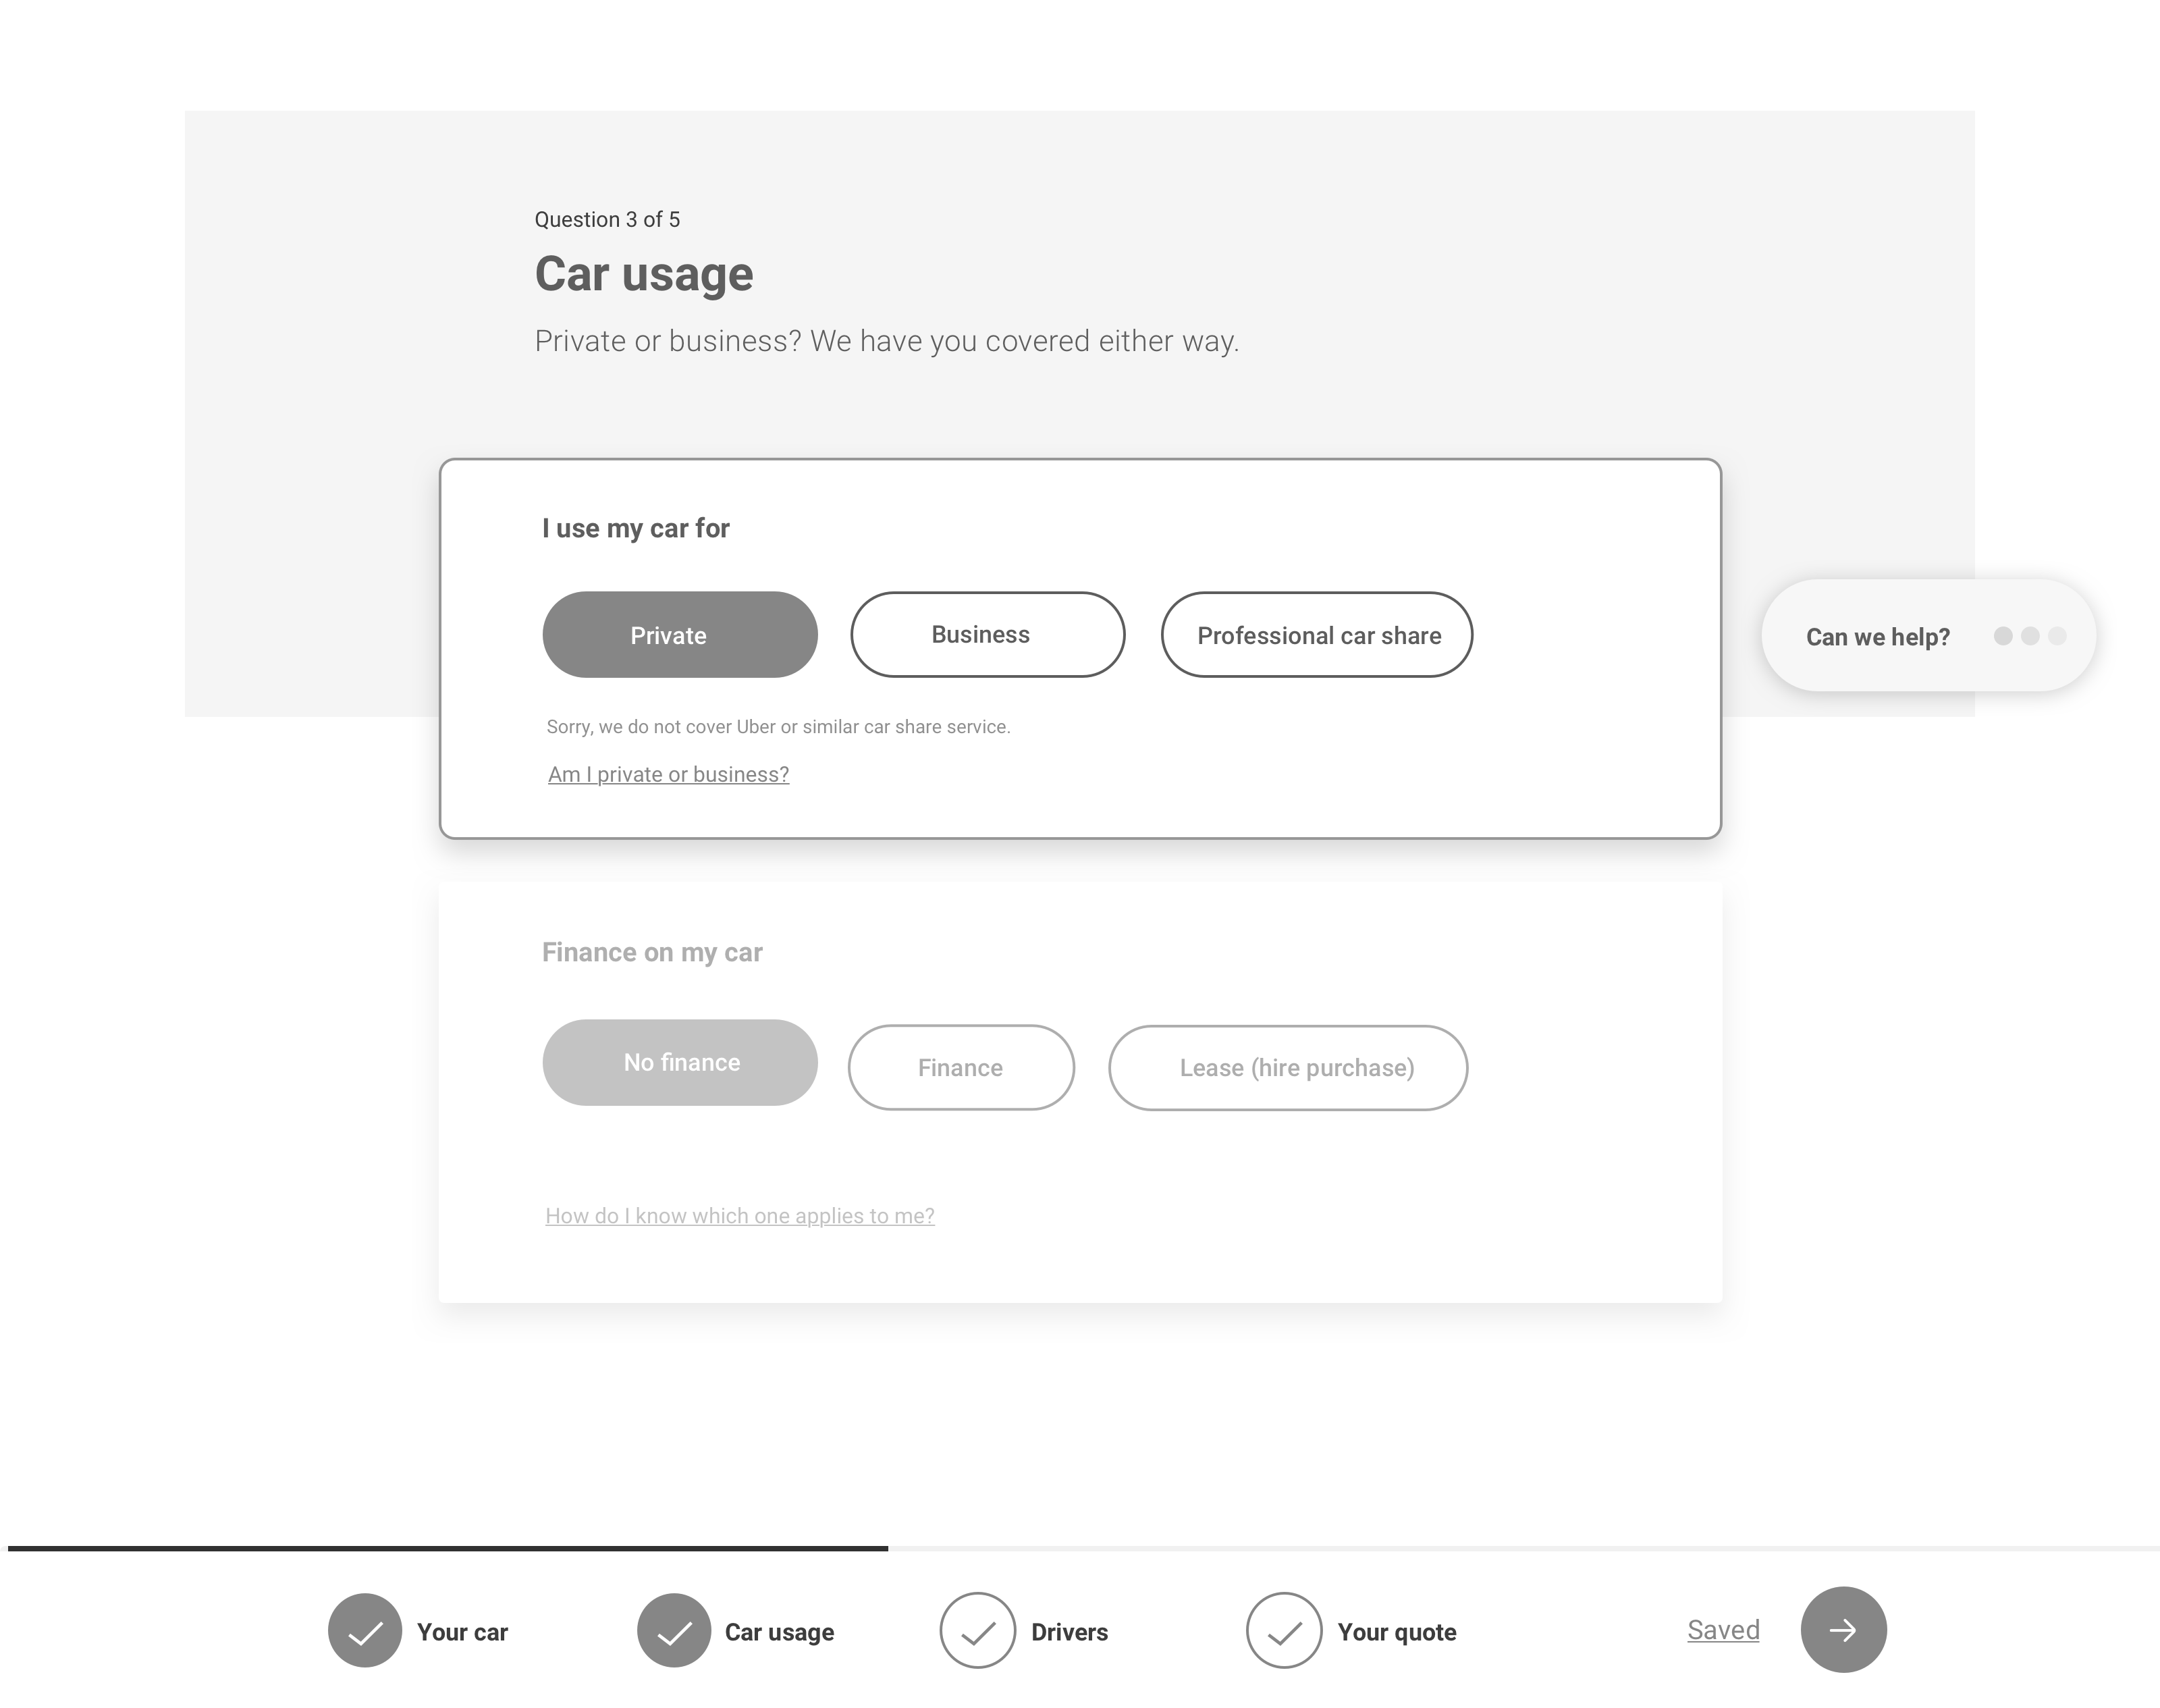Click the Your quote step circle icon
This screenshot has width=2160, height=1708.
(1284, 1630)
